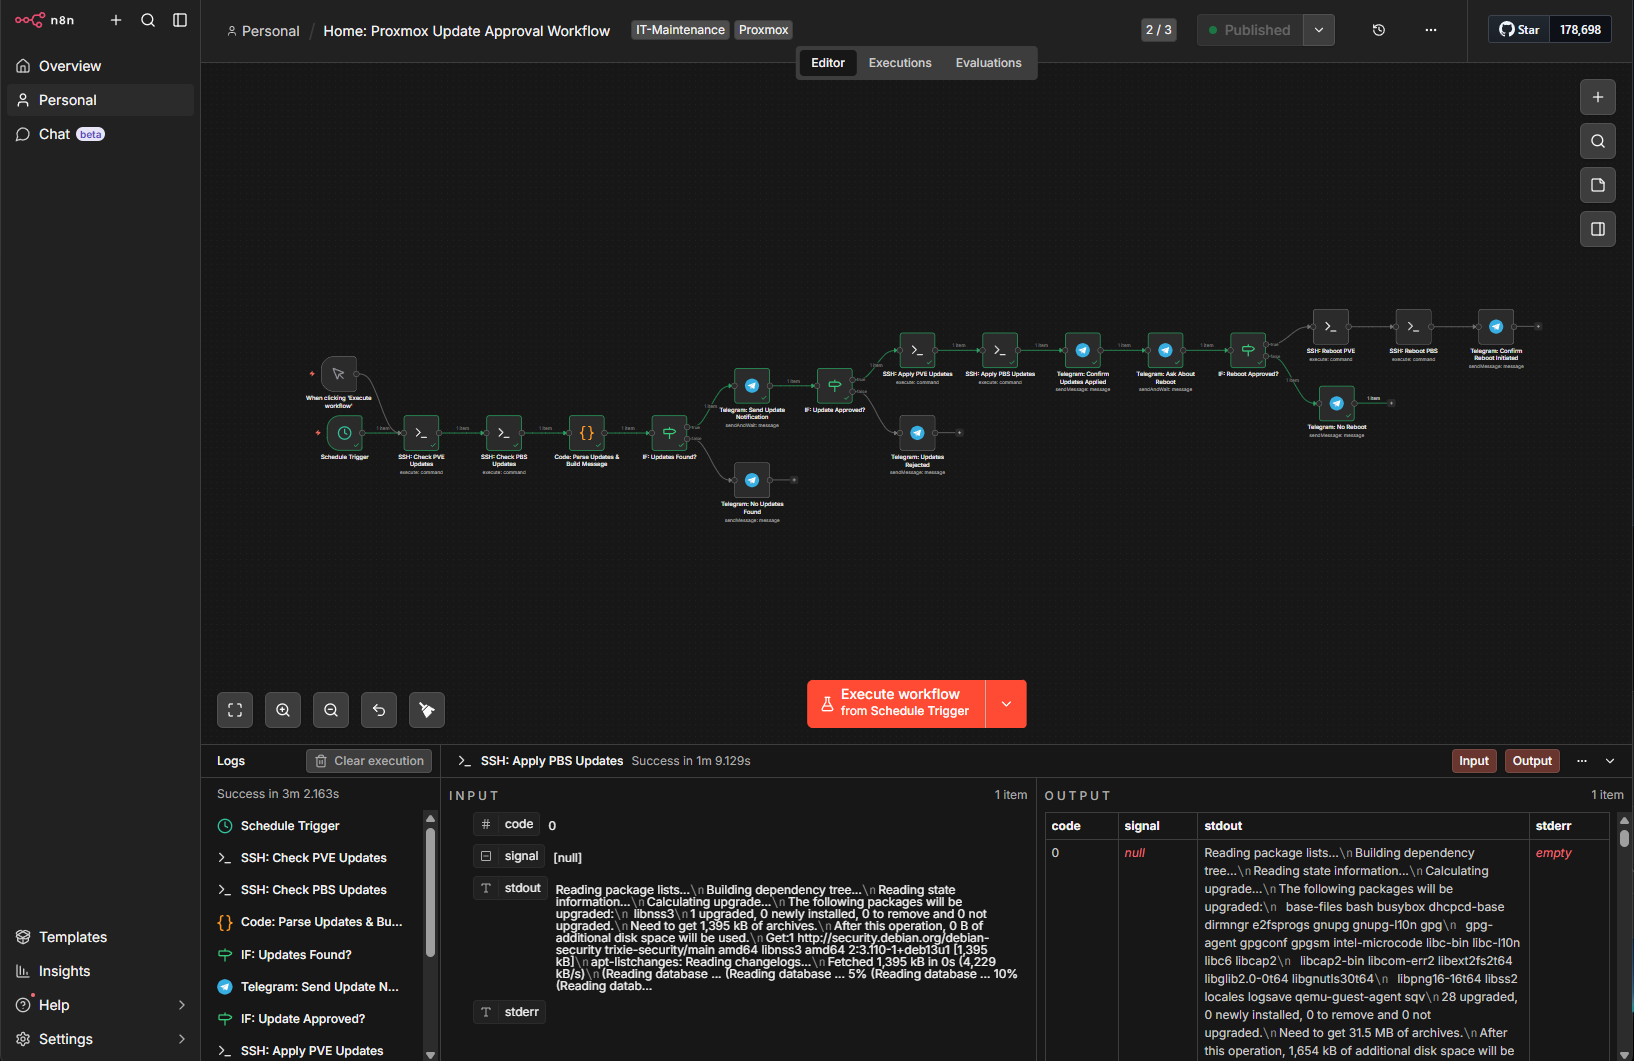1634x1061 pixels.
Task: Toggle the Output pane in logs
Action: (1531, 761)
